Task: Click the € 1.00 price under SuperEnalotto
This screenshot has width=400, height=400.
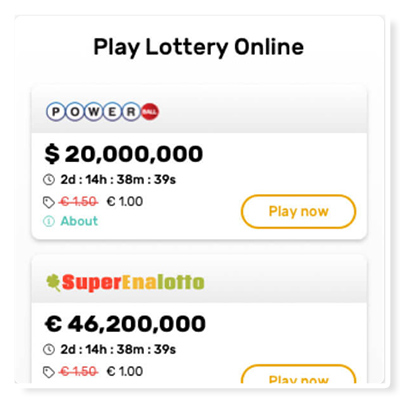Action: pos(125,371)
